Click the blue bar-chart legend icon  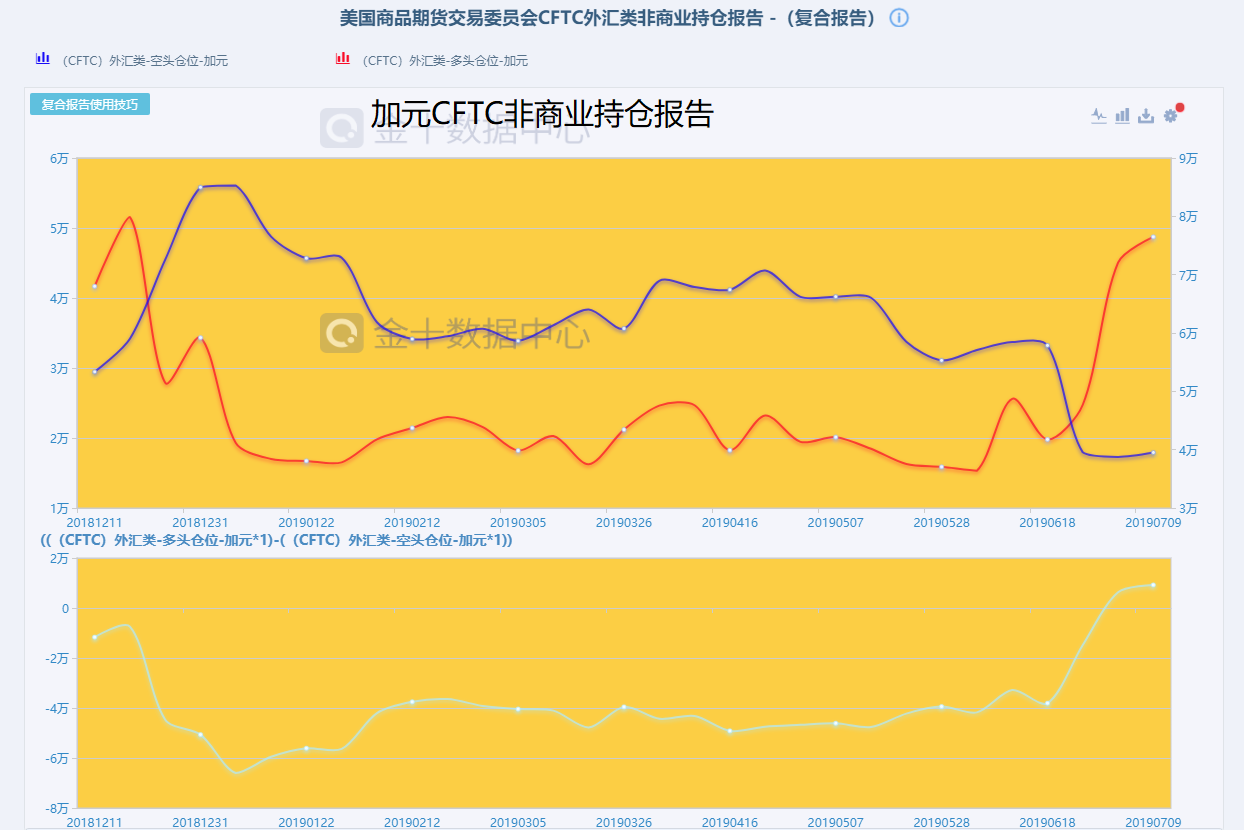click(x=43, y=59)
